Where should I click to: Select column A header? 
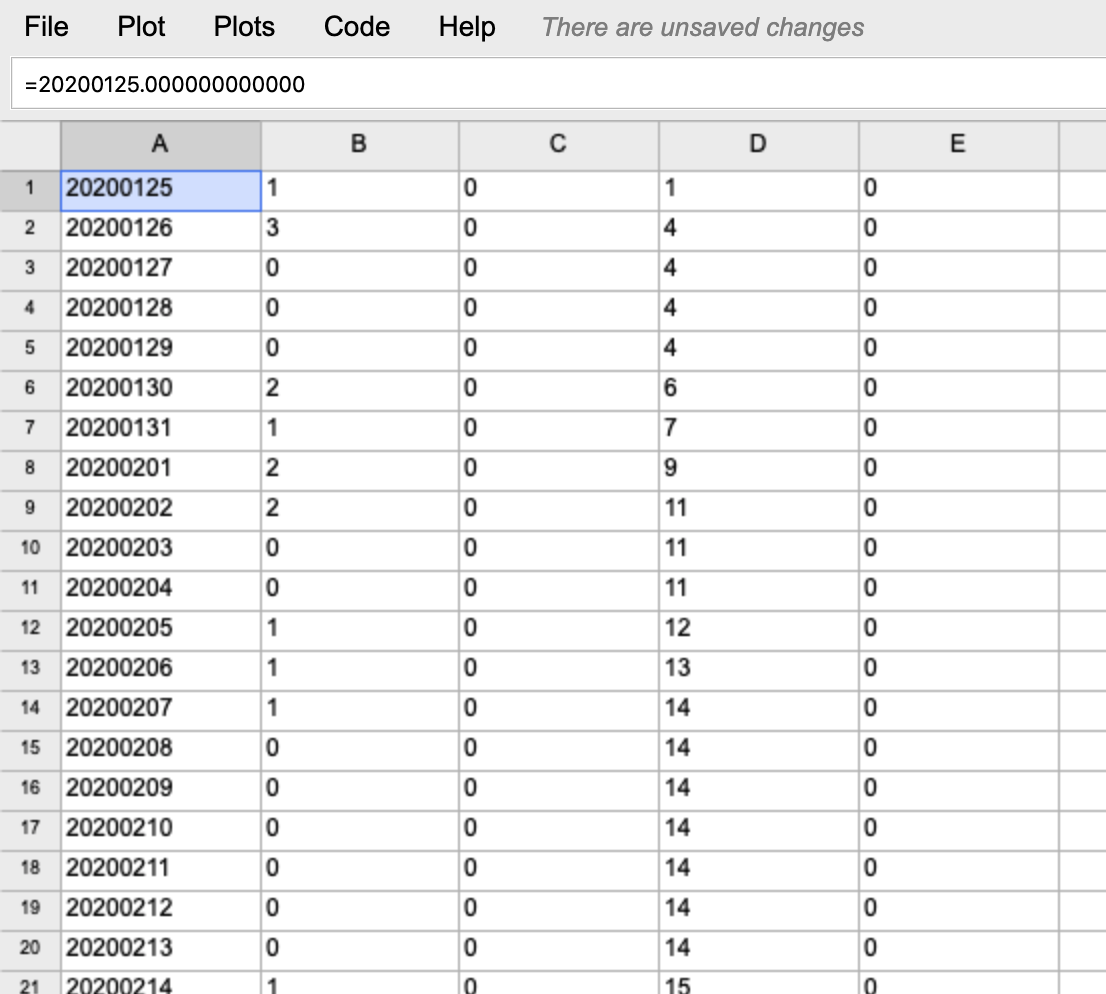point(161,145)
